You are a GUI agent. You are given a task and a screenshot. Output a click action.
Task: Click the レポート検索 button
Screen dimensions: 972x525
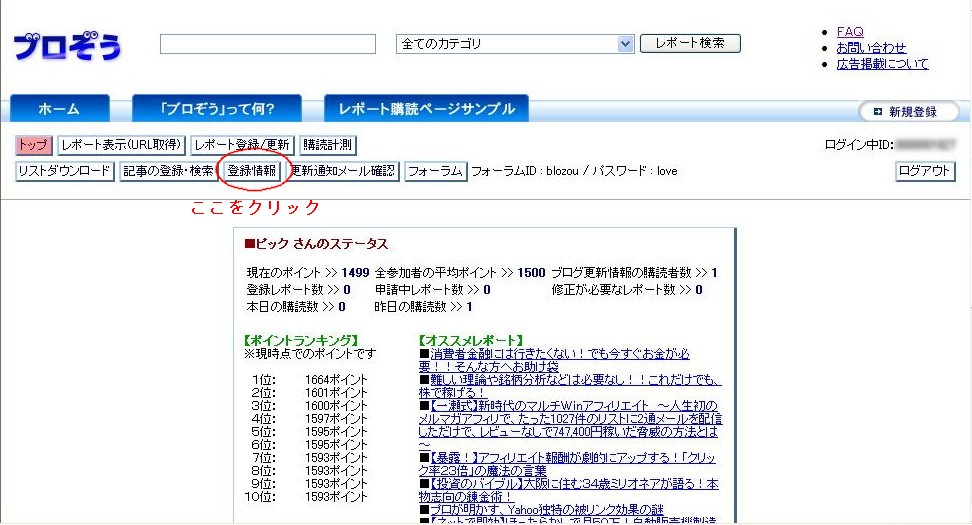(x=690, y=43)
